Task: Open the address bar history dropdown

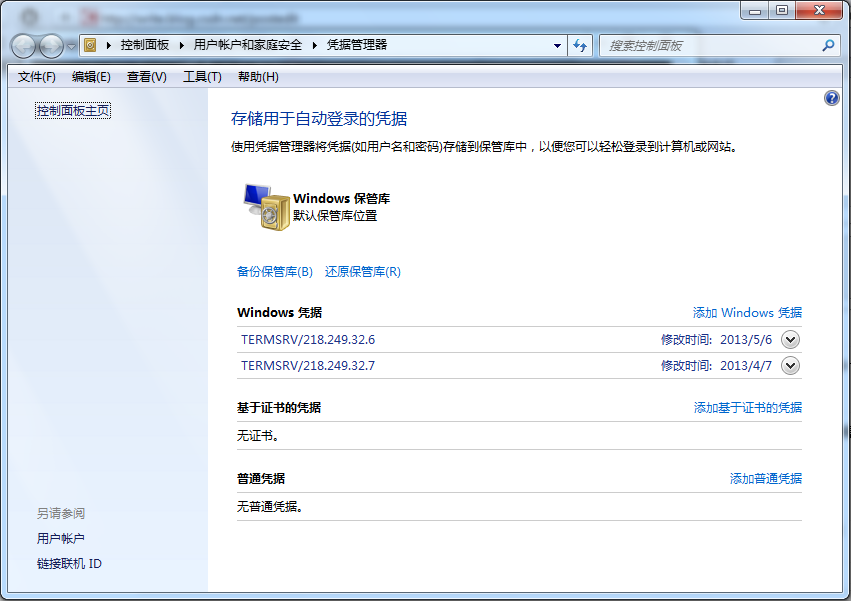Action: [x=557, y=46]
